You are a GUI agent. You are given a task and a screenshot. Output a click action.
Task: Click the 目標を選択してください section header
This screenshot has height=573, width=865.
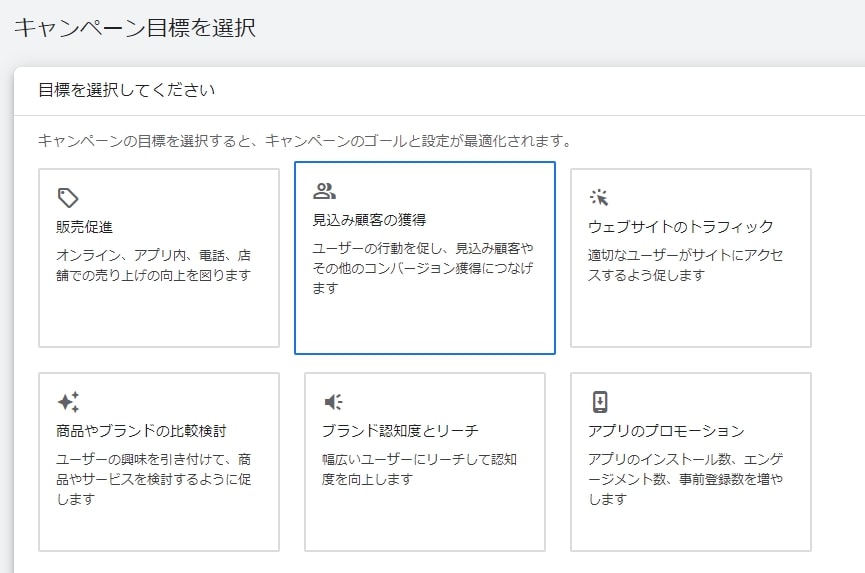coord(126,90)
